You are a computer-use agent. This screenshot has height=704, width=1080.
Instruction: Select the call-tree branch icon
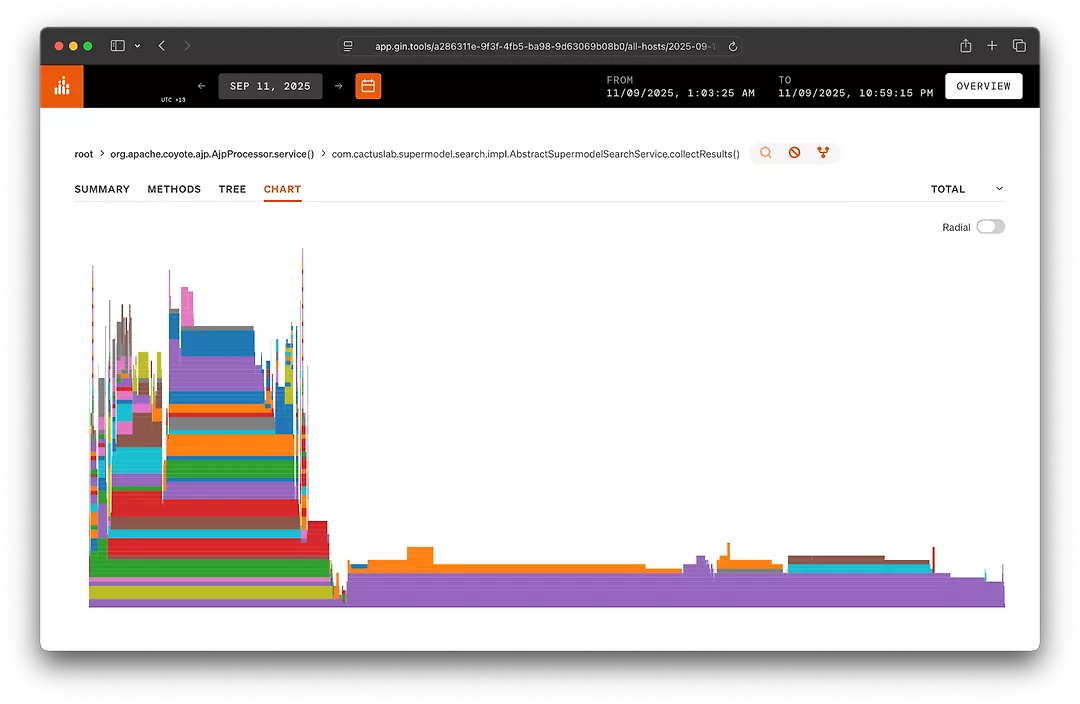pos(822,153)
